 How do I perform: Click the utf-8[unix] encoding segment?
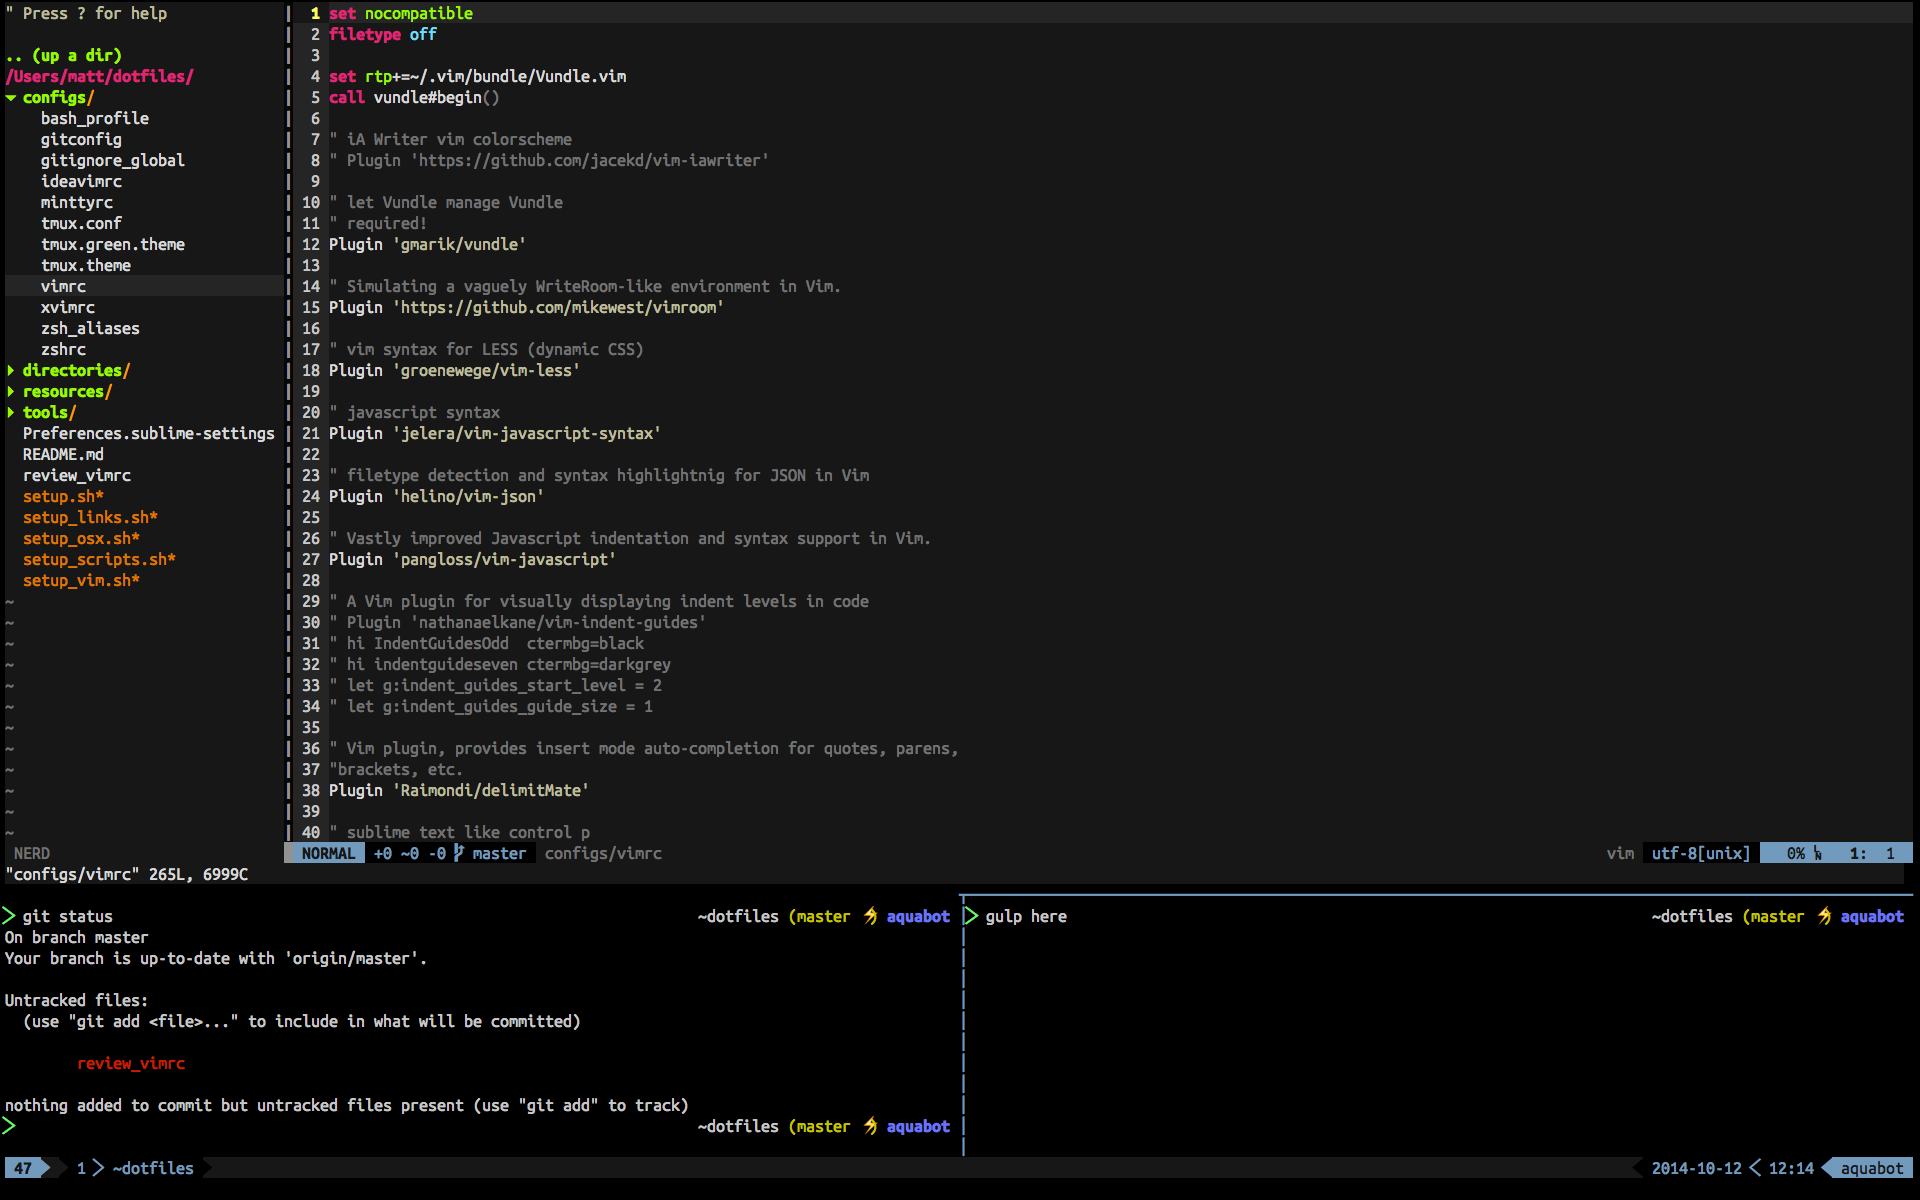click(1700, 853)
